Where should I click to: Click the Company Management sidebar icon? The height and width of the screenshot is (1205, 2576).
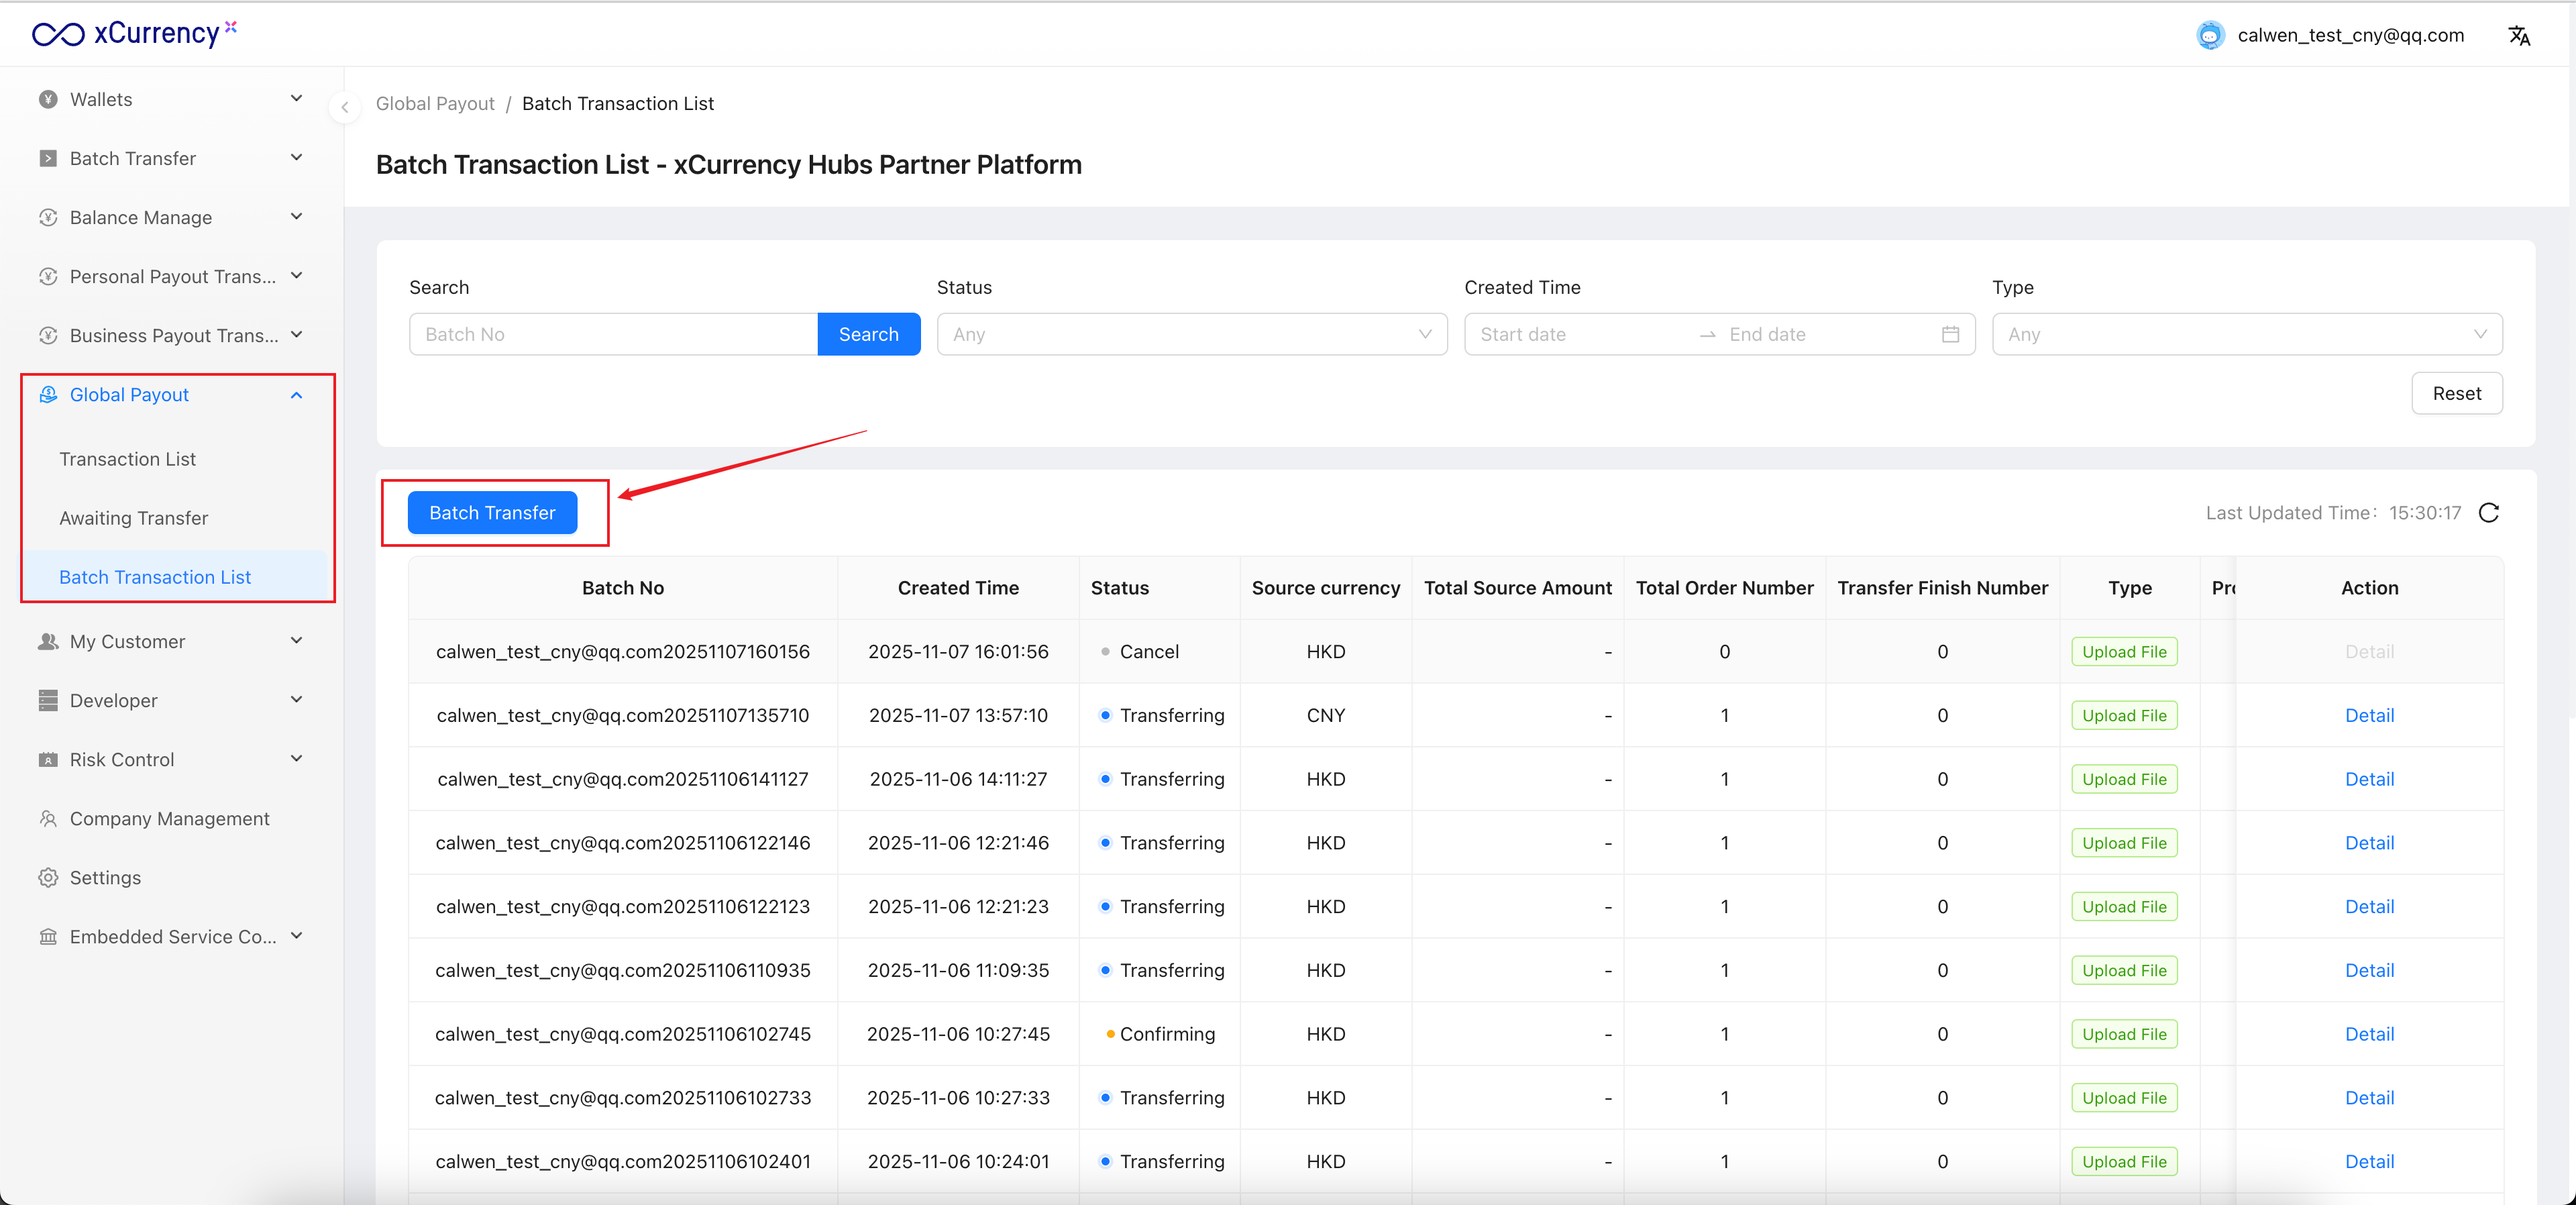pyautogui.click(x=48, y=819)
